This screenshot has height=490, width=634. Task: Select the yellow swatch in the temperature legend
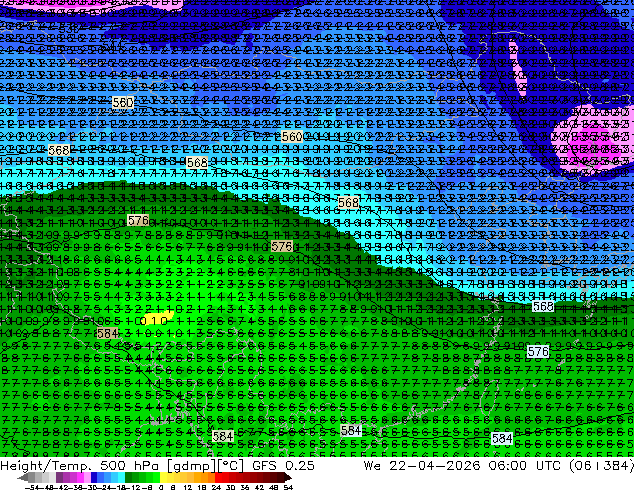pyautogui.click(x=163, y=477)
